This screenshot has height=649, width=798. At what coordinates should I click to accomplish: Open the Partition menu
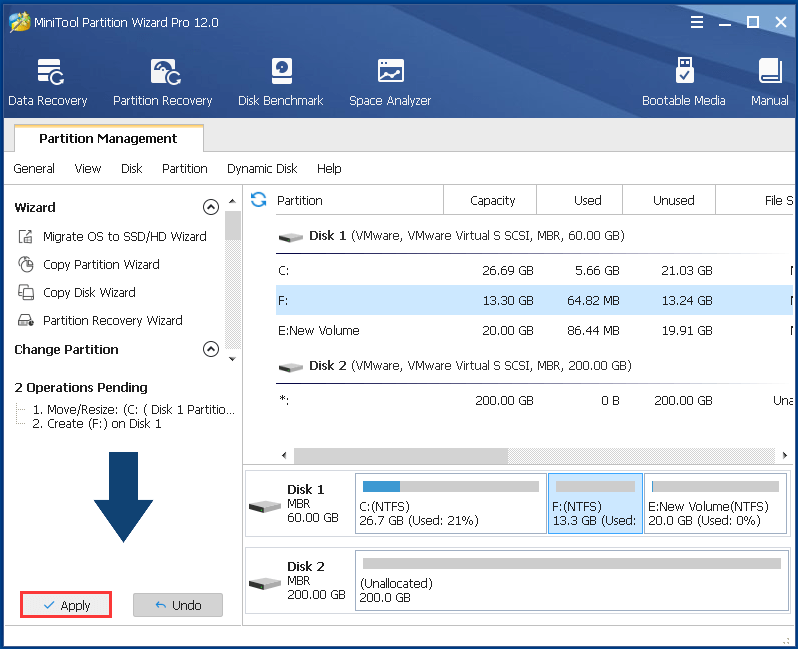pos(185,168)
